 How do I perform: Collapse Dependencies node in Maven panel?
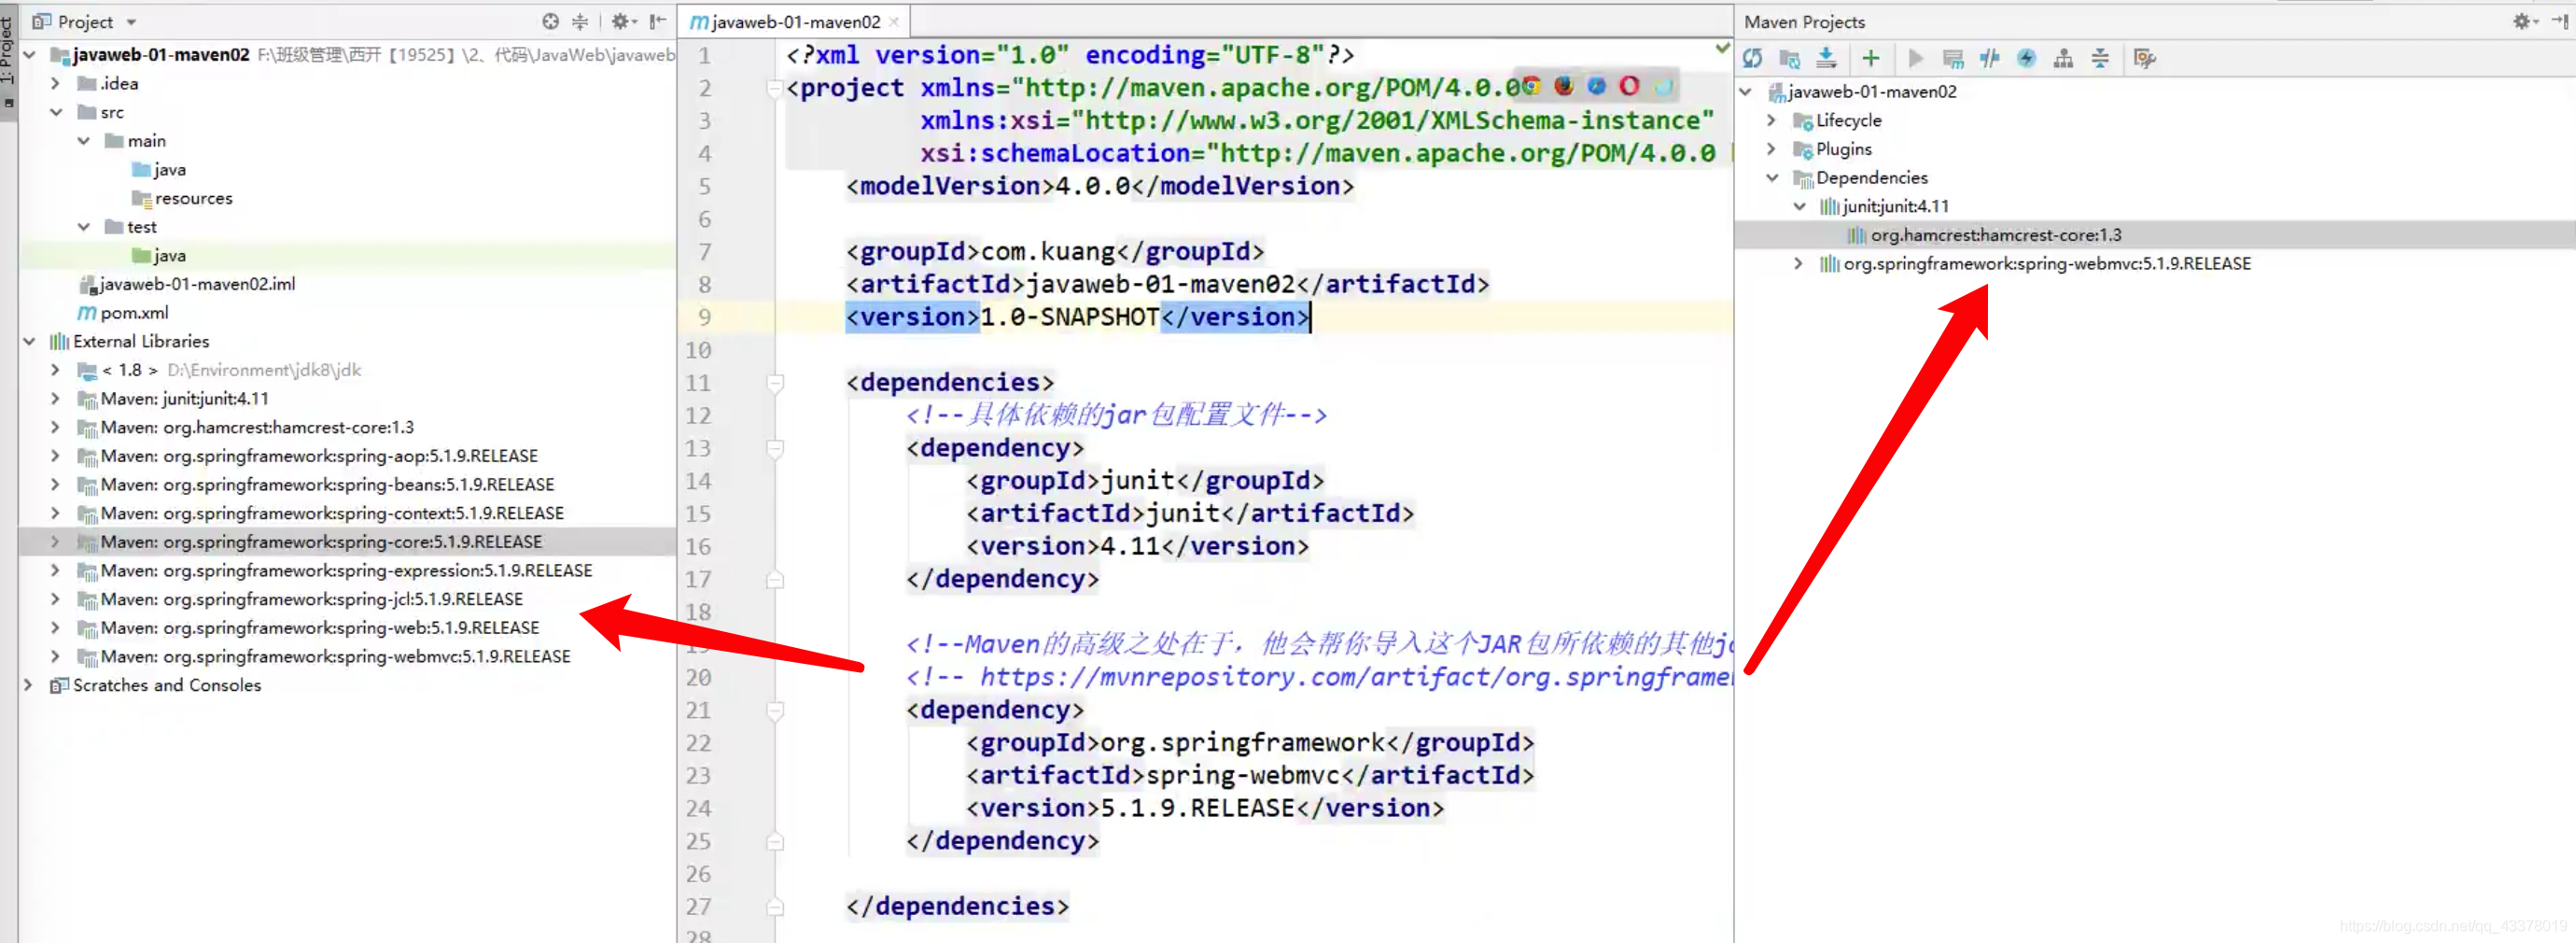coord(1772,178)
